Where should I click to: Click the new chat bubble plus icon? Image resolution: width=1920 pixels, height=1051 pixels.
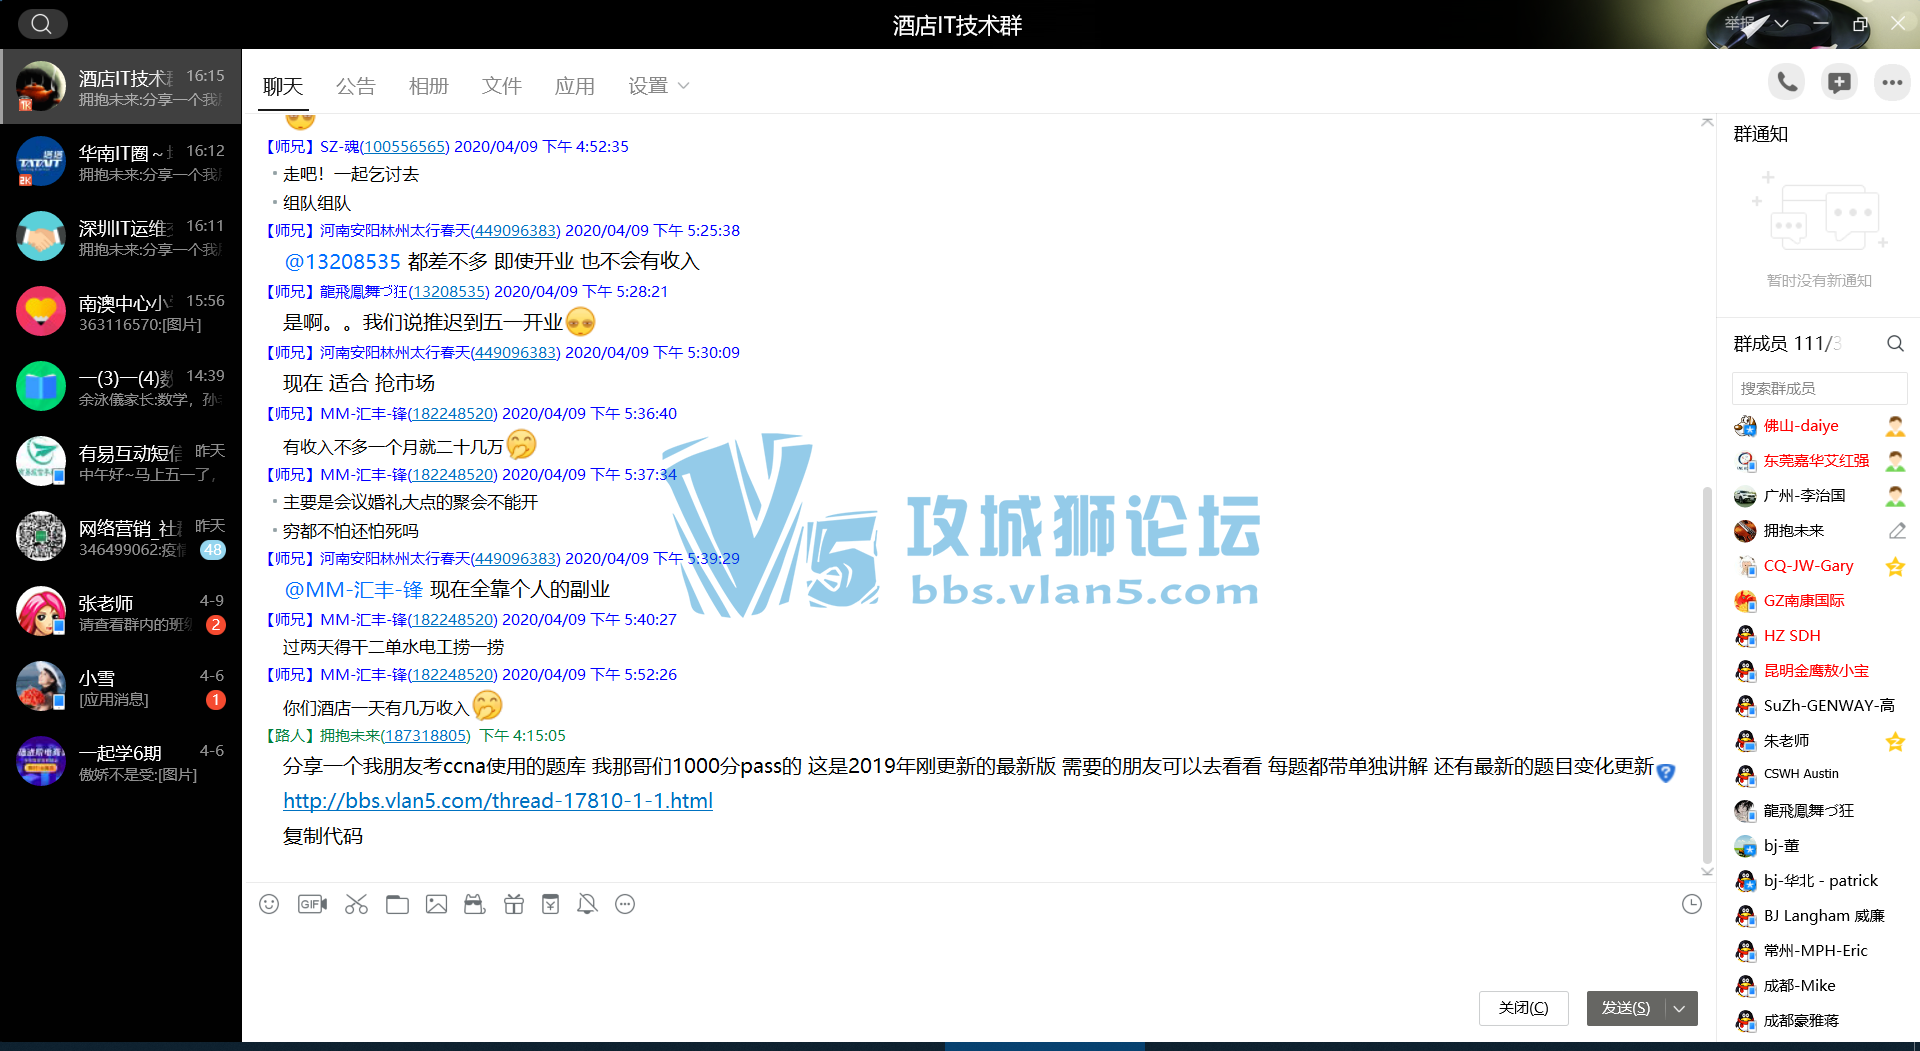(1839, 83)
